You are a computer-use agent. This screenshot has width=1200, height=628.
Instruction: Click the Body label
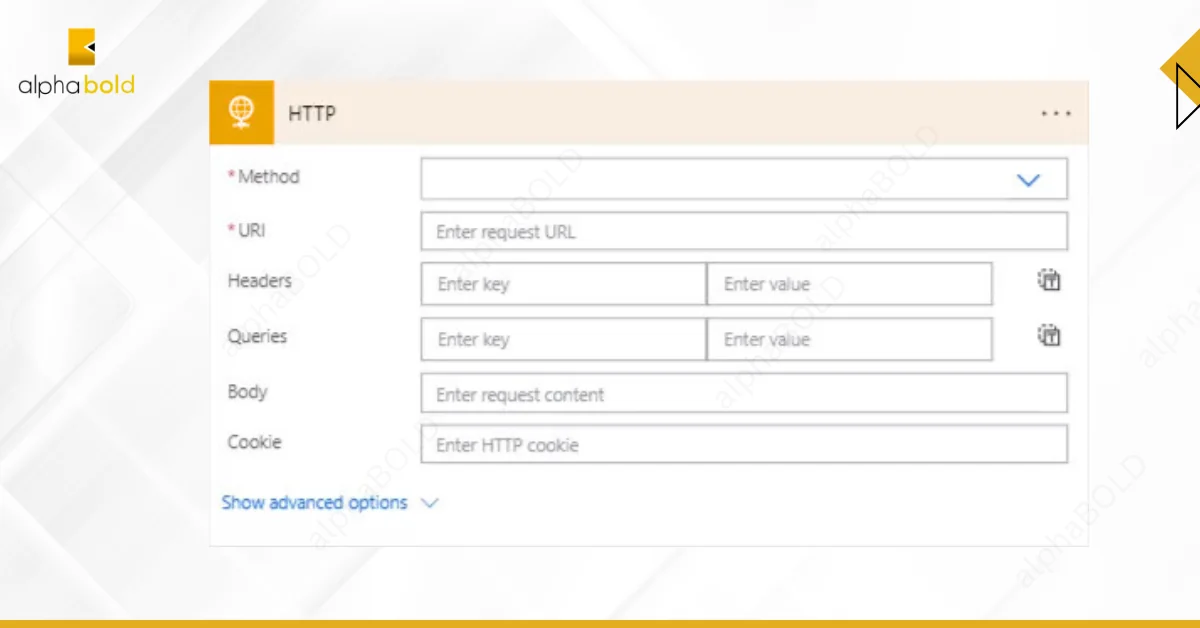click(x=247, y=391)
